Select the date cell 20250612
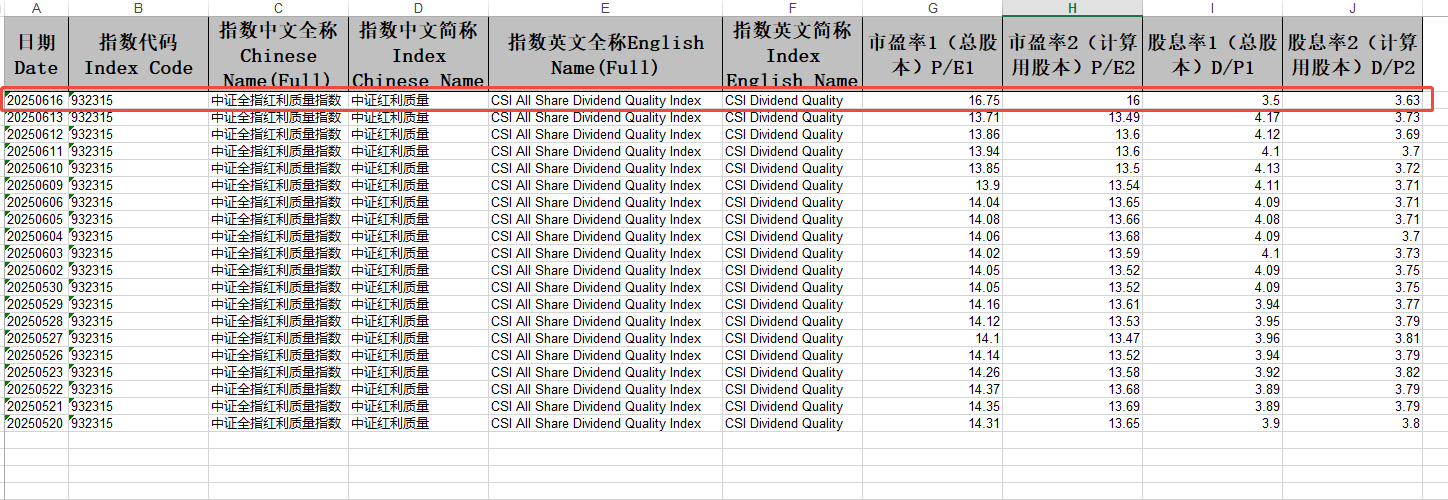The width and height of the screenshot is (1448, 500). tap(37, 134)
